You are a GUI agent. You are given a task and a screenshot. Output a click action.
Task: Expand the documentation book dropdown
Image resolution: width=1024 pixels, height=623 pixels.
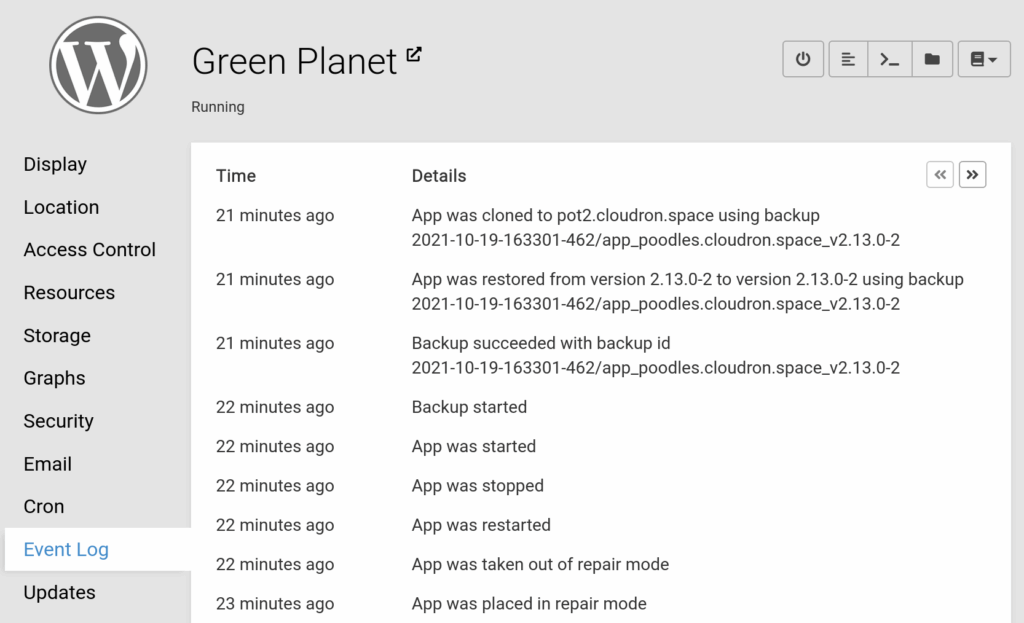pos(984,59)
